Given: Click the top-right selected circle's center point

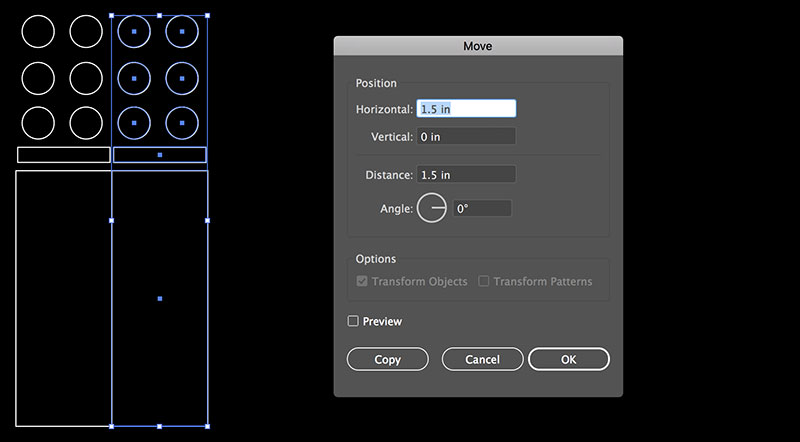Looking at the screenshot, I should [x=182, y=31].
